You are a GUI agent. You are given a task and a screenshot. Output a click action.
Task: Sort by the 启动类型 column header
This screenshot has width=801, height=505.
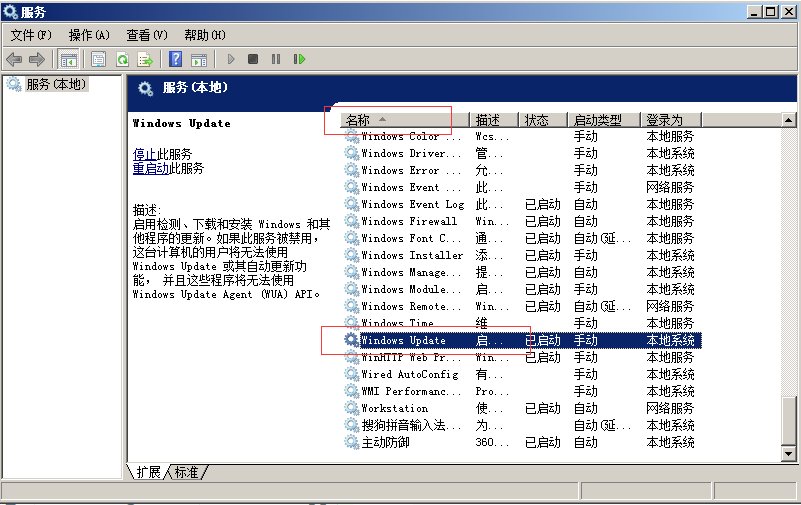(604, 120)
